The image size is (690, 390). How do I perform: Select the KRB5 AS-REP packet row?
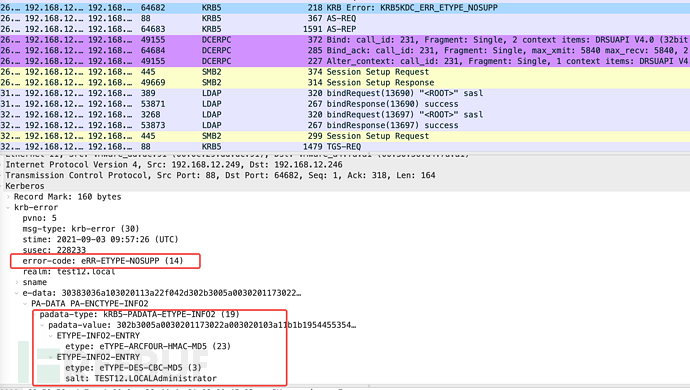345,29
